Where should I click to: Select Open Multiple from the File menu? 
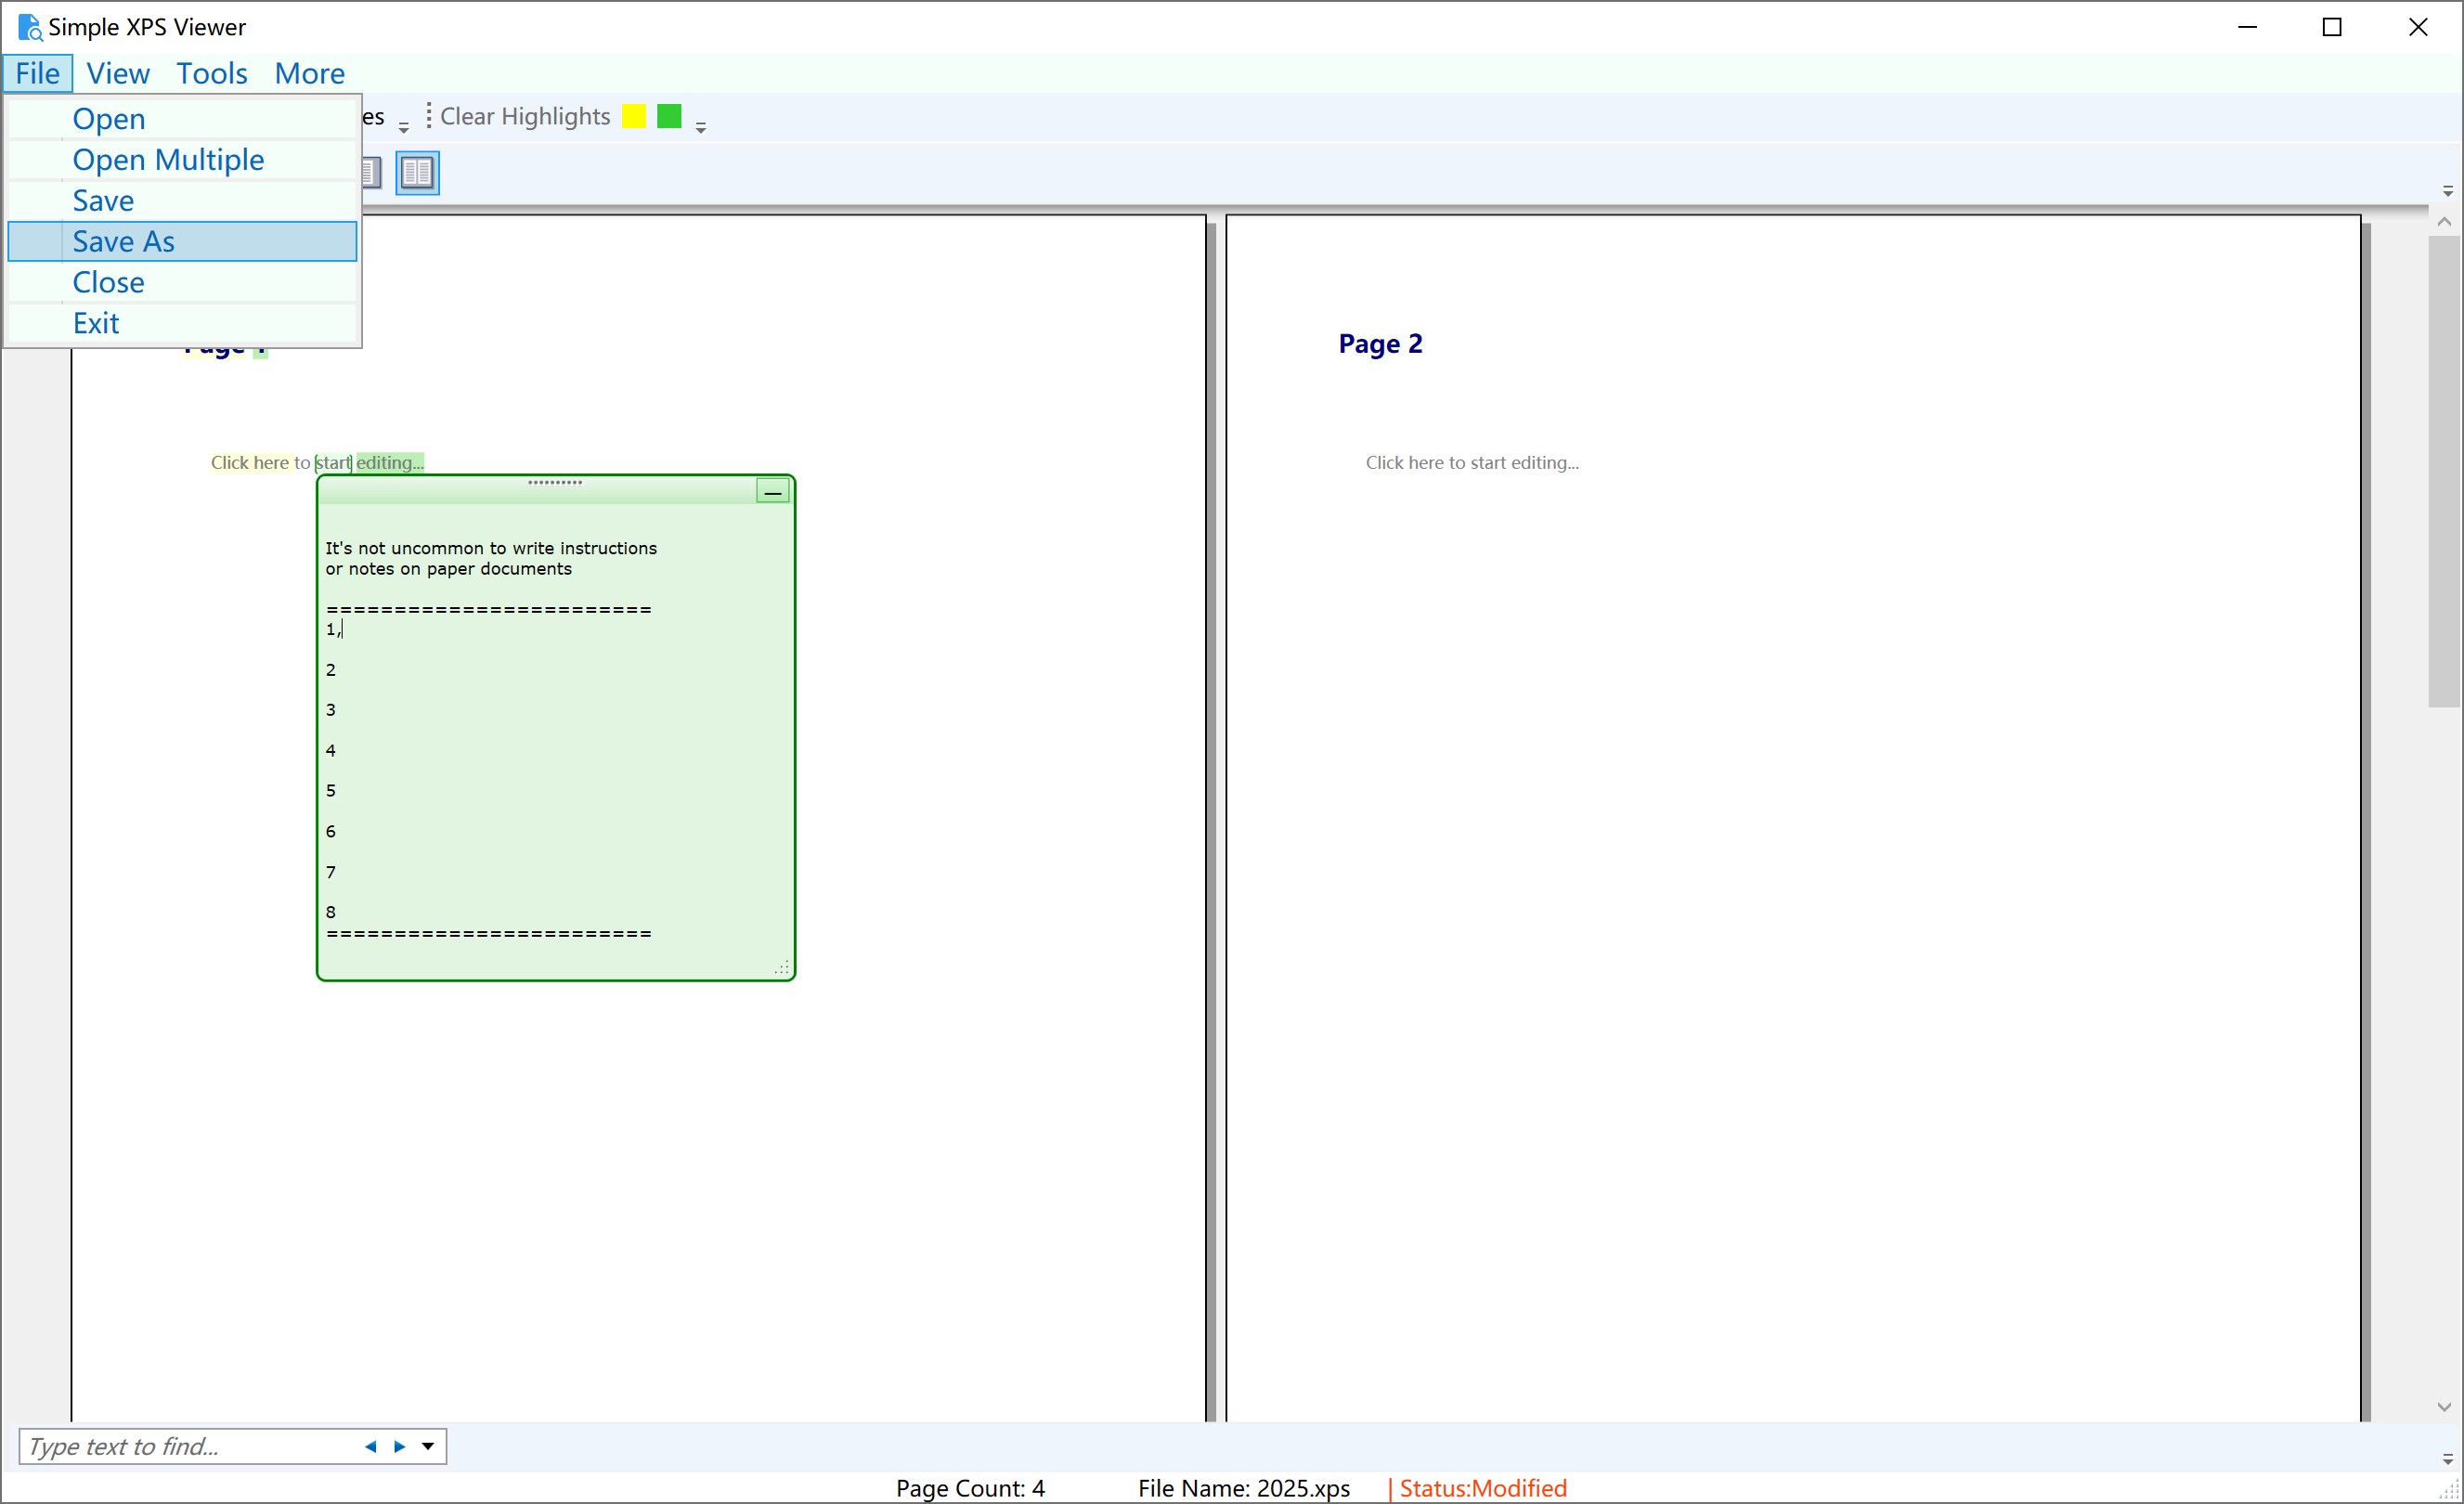click(x=168, y=159)
